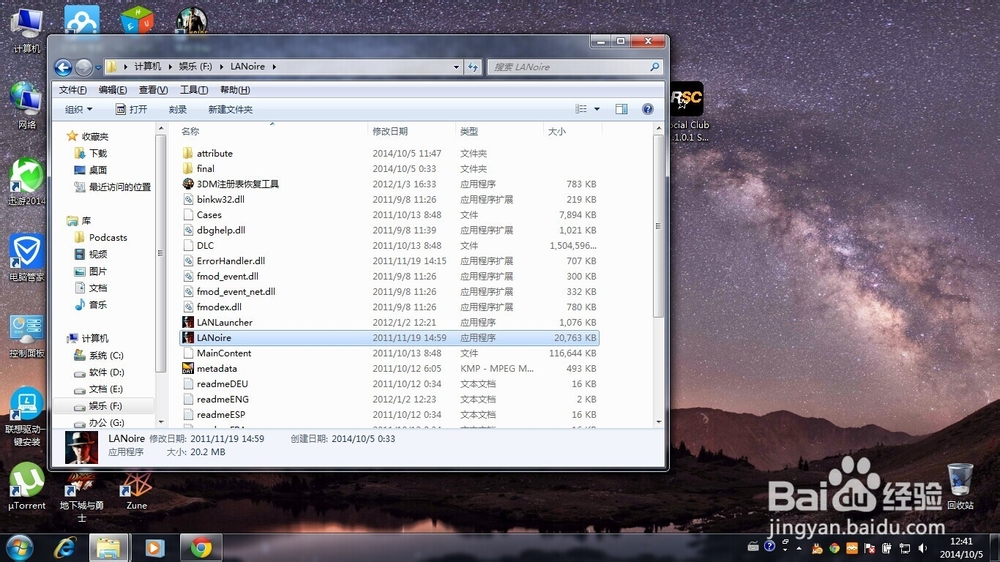The image size is (1000, 562).
Task: Open 下载 in navigation pane
Action: tap(98, 153)
